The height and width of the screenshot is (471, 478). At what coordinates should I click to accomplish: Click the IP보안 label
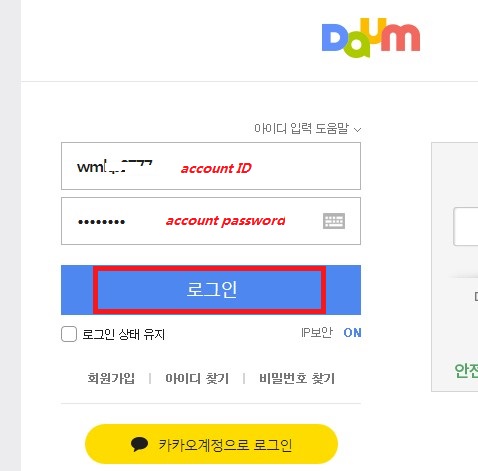coord(317,332)
